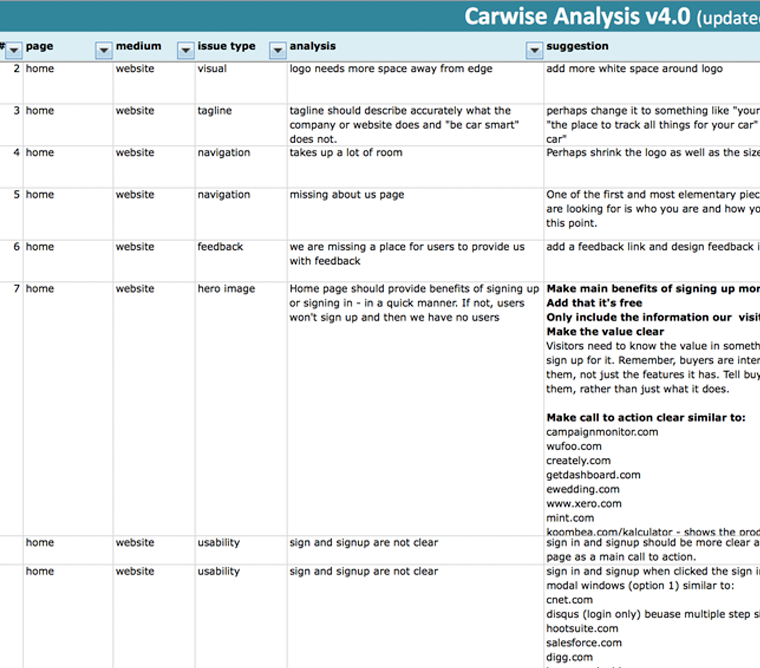The width and height of the screenshot is (760, 668).
Task: Click 'modal windows (option 1) similar to:' line
Action: (x=640, y=586)
